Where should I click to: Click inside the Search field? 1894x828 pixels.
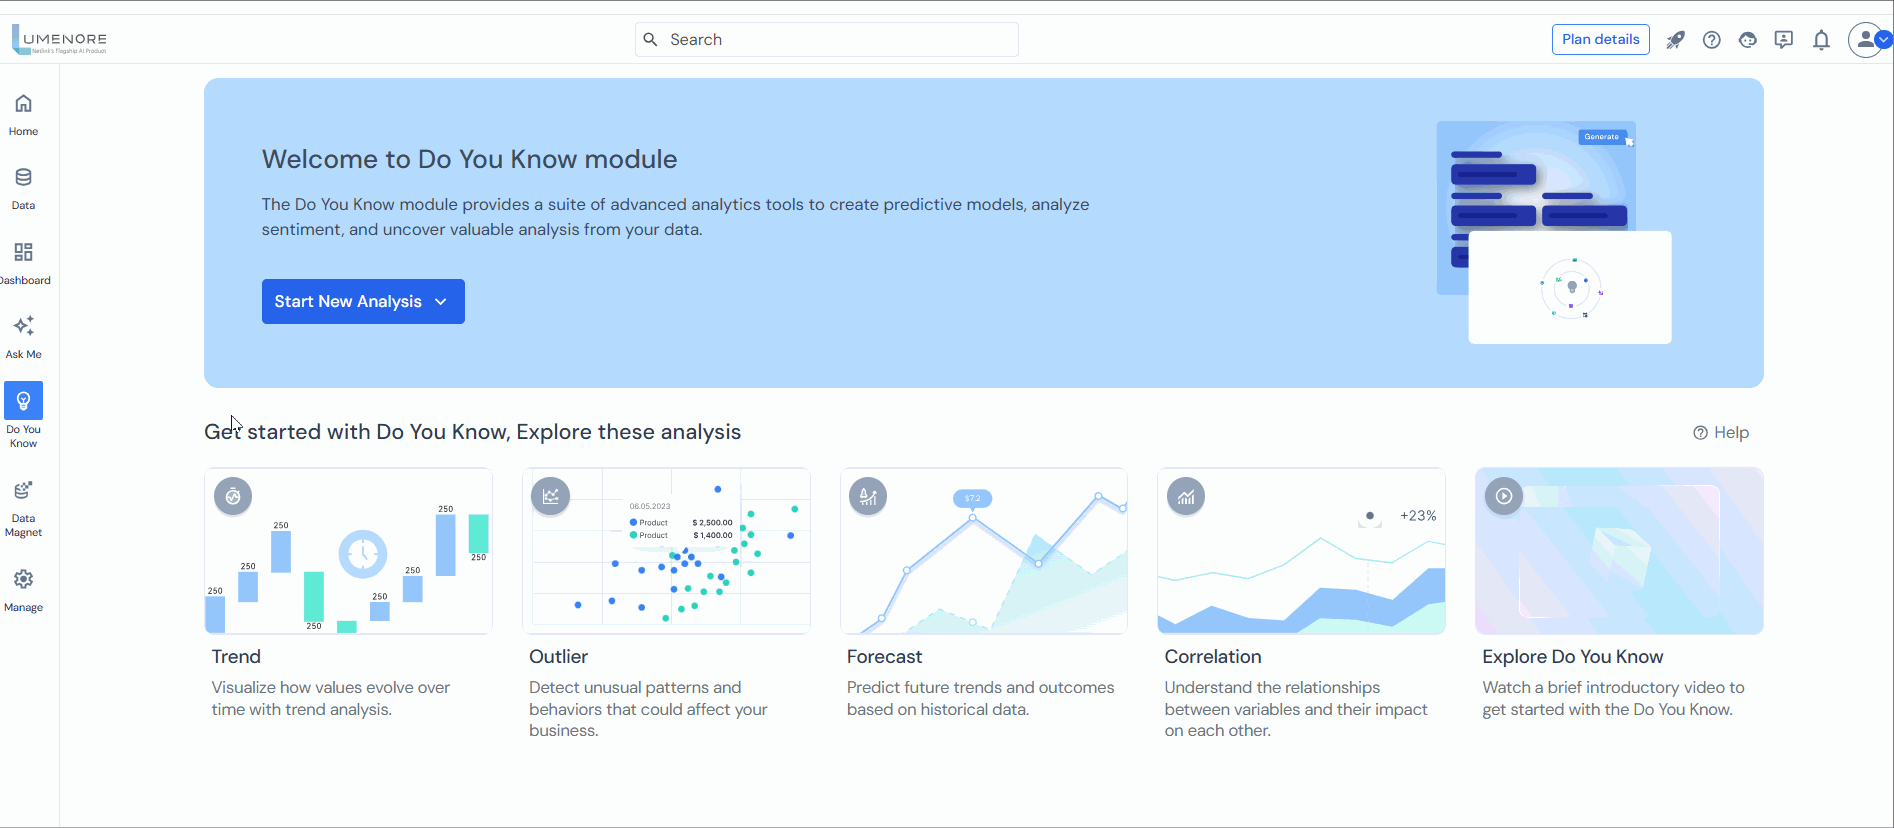click(826, 39)
